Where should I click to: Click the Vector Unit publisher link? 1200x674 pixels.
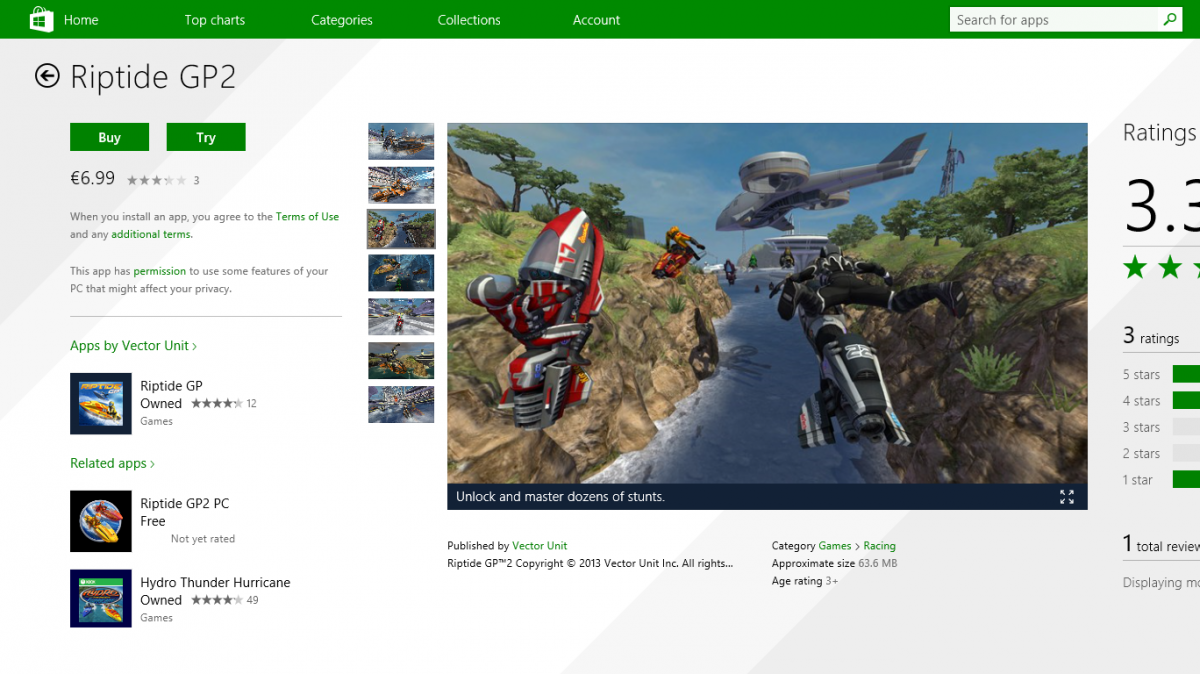539,546
